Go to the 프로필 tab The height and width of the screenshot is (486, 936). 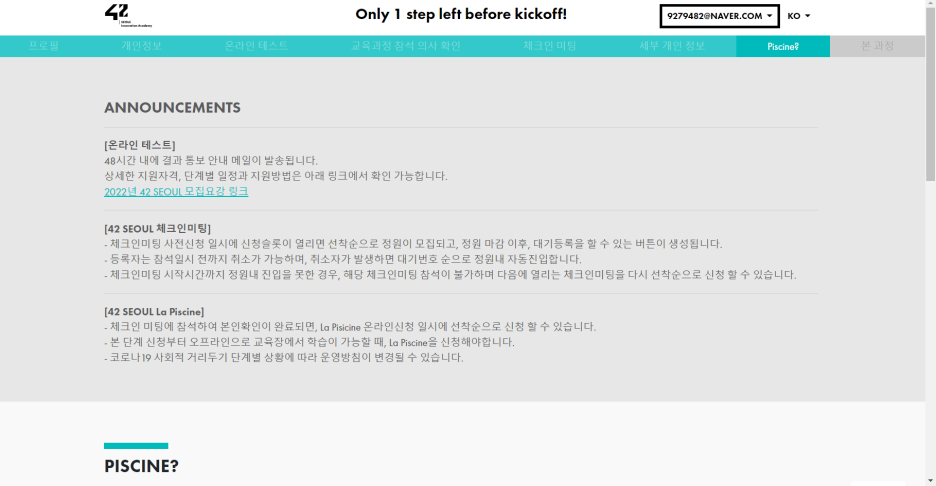[x=44, y=46]
